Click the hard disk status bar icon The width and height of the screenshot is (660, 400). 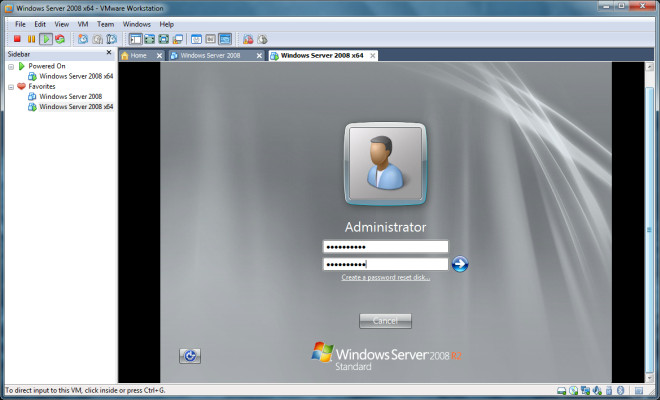(x=562, y=391)
